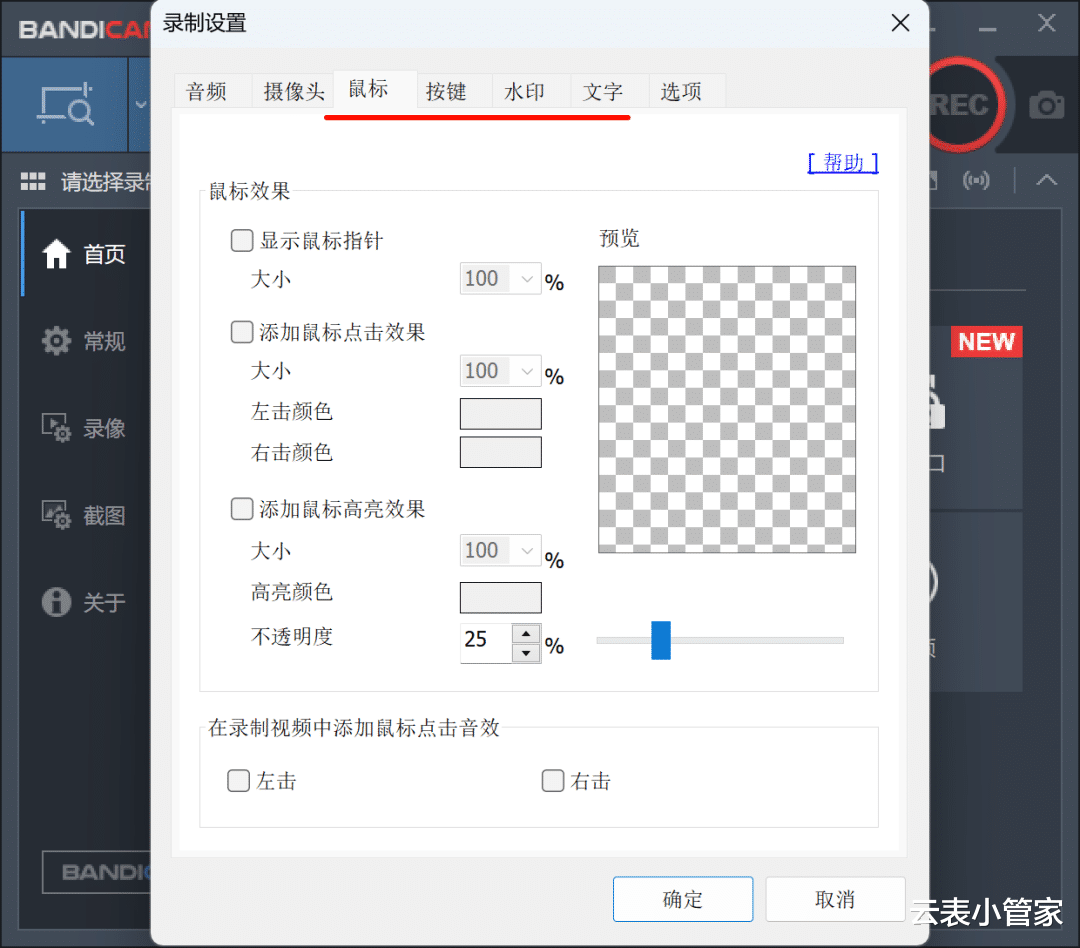Viewport: 1080px width, 948px height.
Task: Minimize the Bandicam main window
Action: pyautogui.click(x=988, y=30)
